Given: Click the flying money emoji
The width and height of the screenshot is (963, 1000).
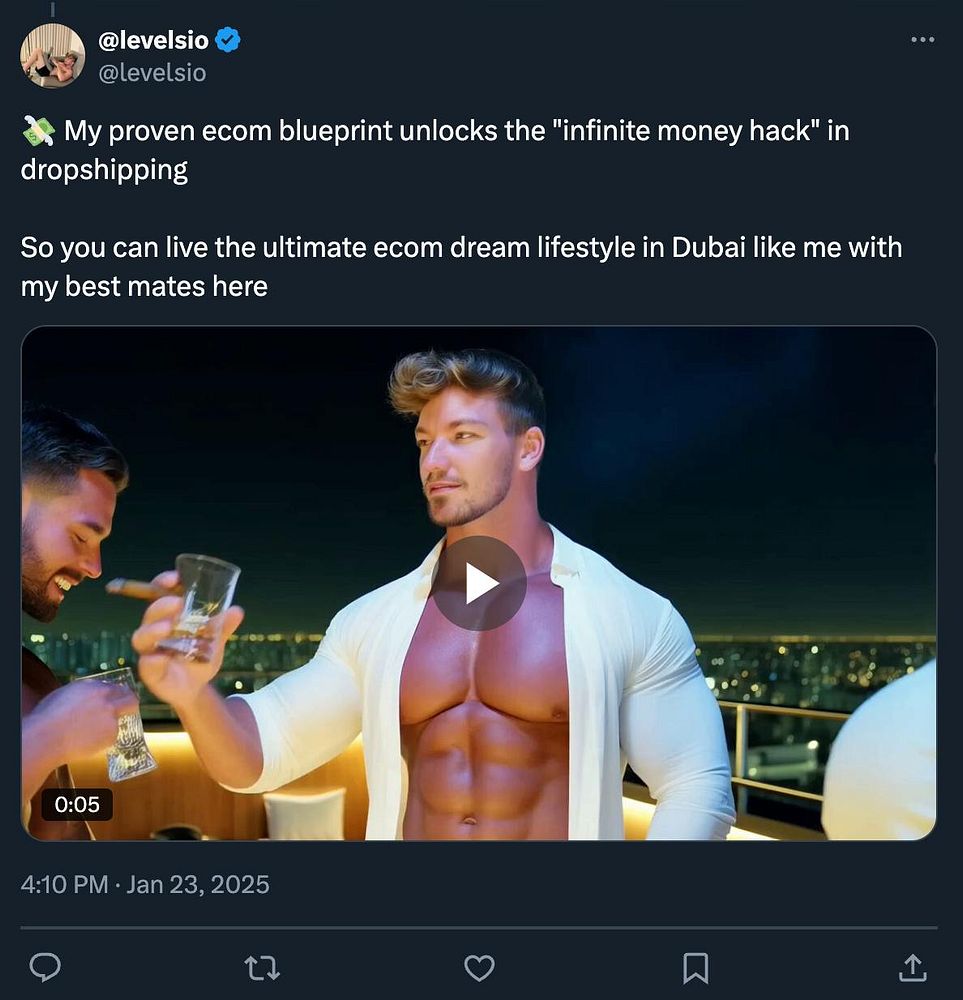Looking at the screenshot, I should 38,131.
